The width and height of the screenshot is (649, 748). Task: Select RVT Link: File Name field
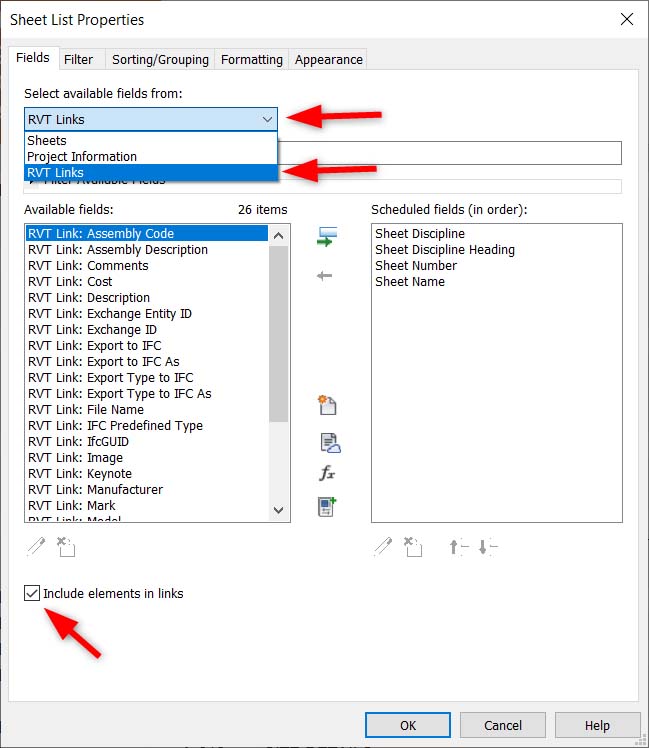pos(86,409)
